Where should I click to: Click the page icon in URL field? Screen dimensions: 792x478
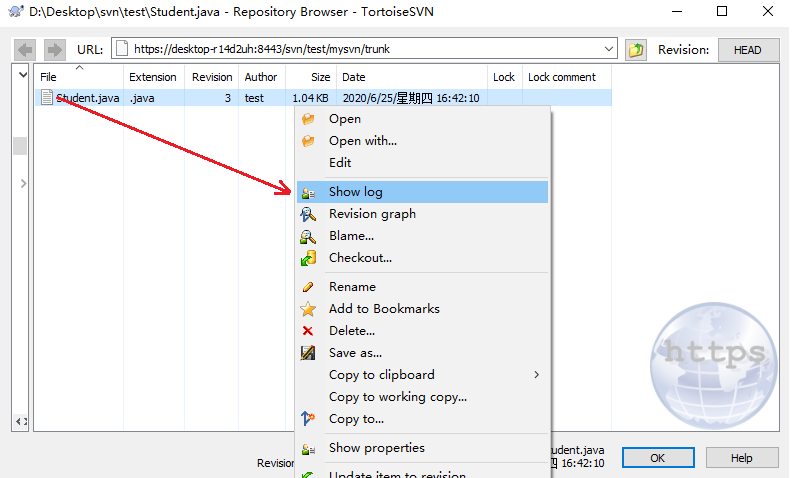122,49
